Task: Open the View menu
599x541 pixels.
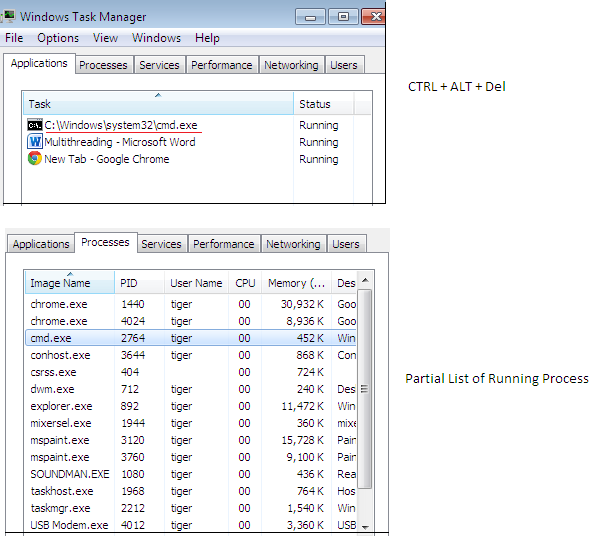Action: (x=105, y=38)
